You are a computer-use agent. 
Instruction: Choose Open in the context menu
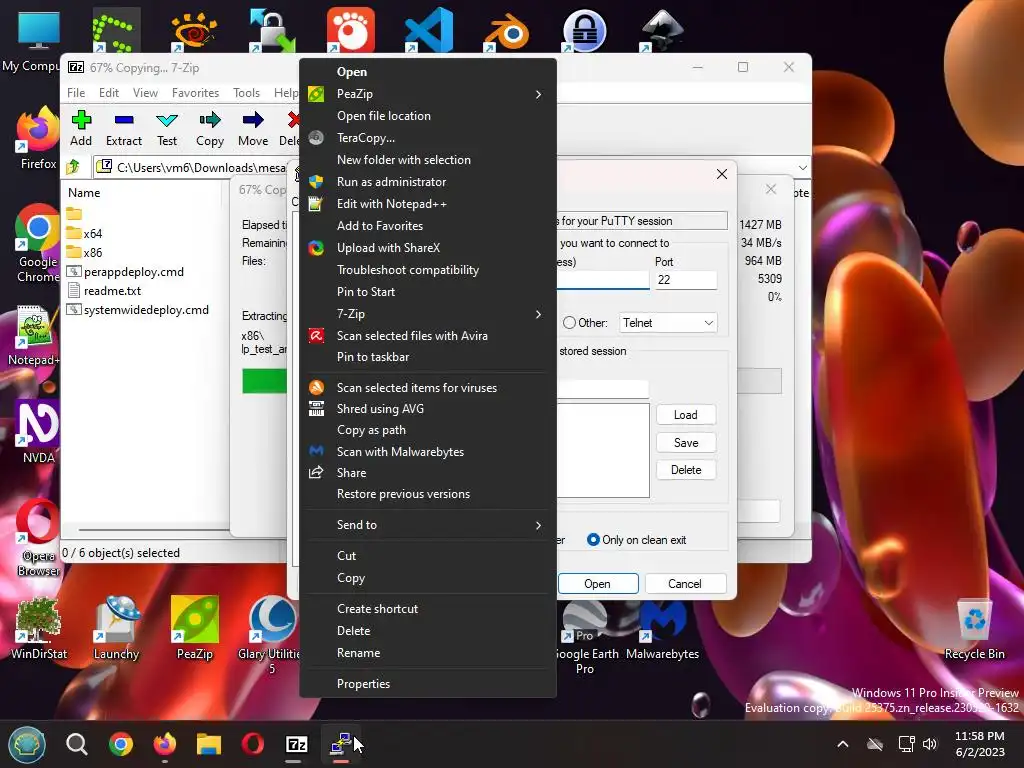(x=428, y=72)
